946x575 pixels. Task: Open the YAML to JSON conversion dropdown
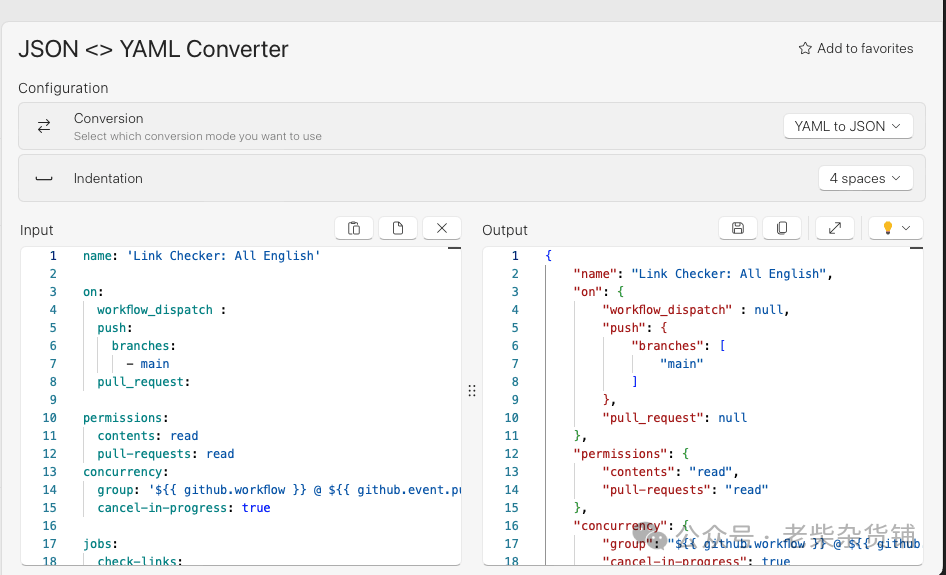848,126
